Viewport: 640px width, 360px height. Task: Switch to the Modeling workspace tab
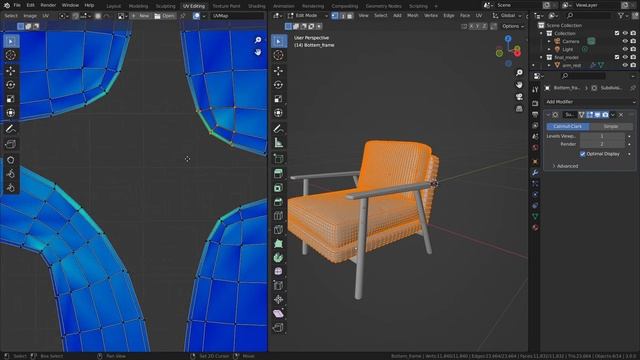click(x=138, y=6)
